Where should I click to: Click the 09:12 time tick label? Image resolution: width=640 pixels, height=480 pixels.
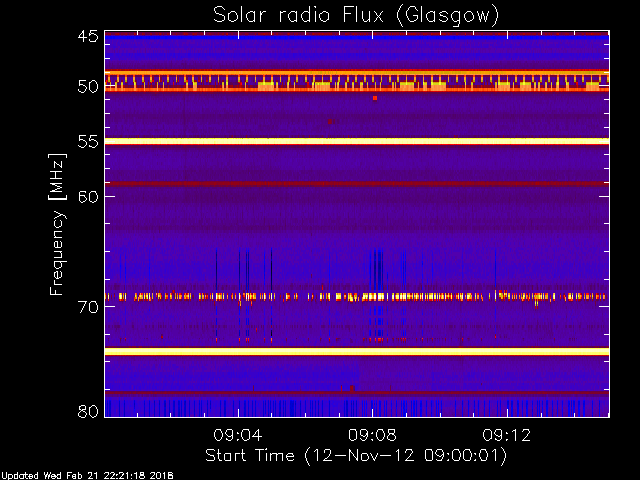coord(507,435)
